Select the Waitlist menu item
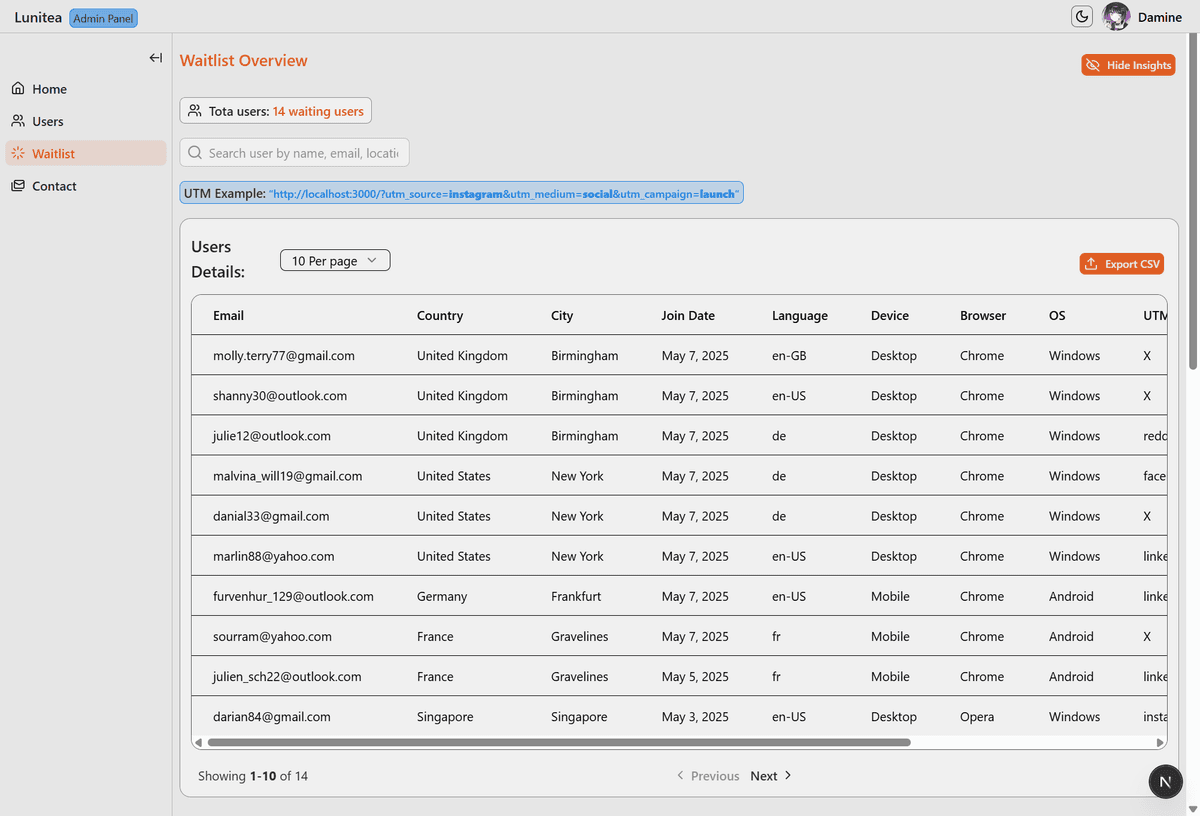 tap(86, 153)
